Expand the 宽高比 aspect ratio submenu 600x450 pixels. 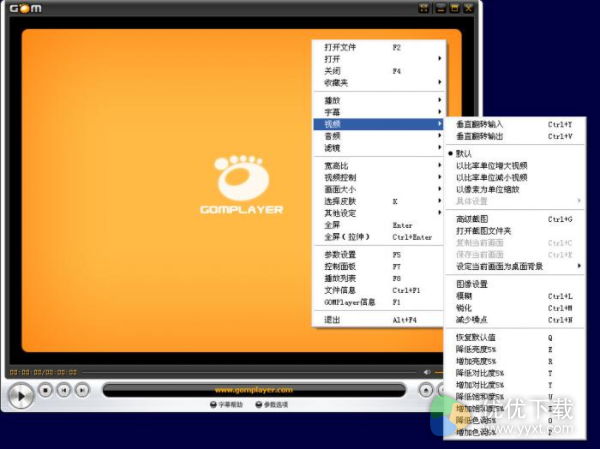tap(379, 166)
